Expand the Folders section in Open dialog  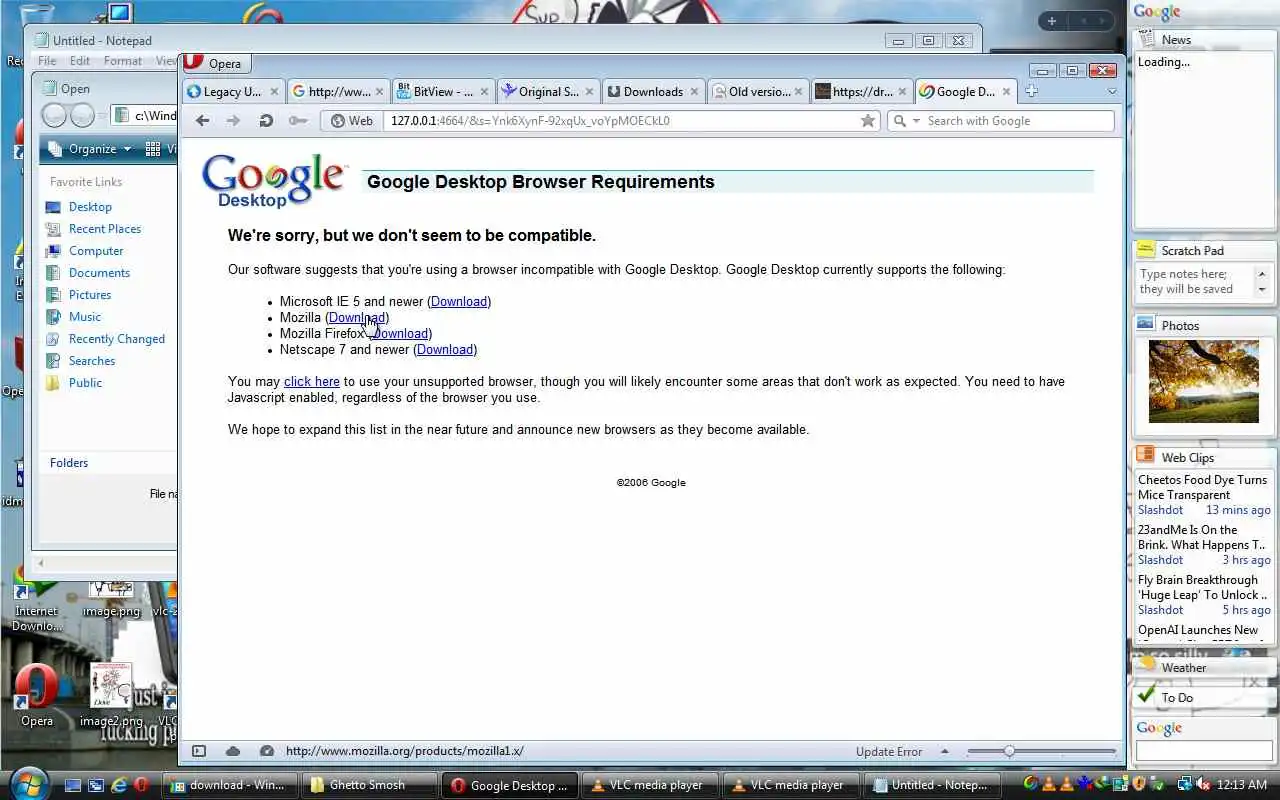pos(69,463)
